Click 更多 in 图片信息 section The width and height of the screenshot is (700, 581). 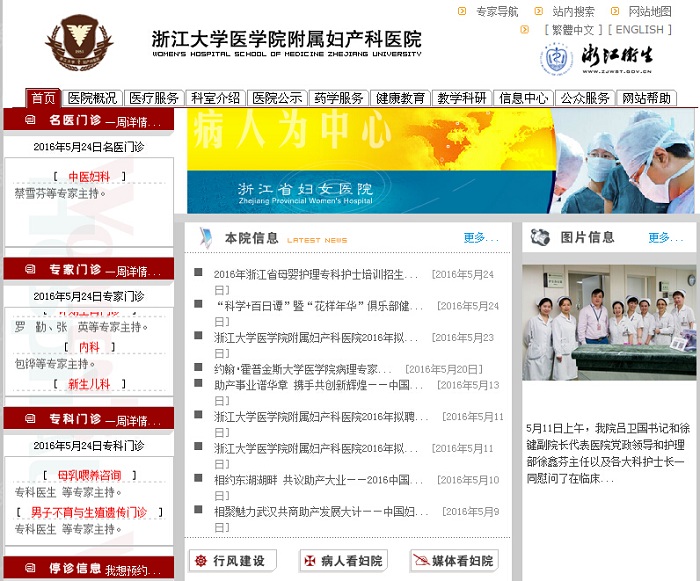[x=666, y=238]
